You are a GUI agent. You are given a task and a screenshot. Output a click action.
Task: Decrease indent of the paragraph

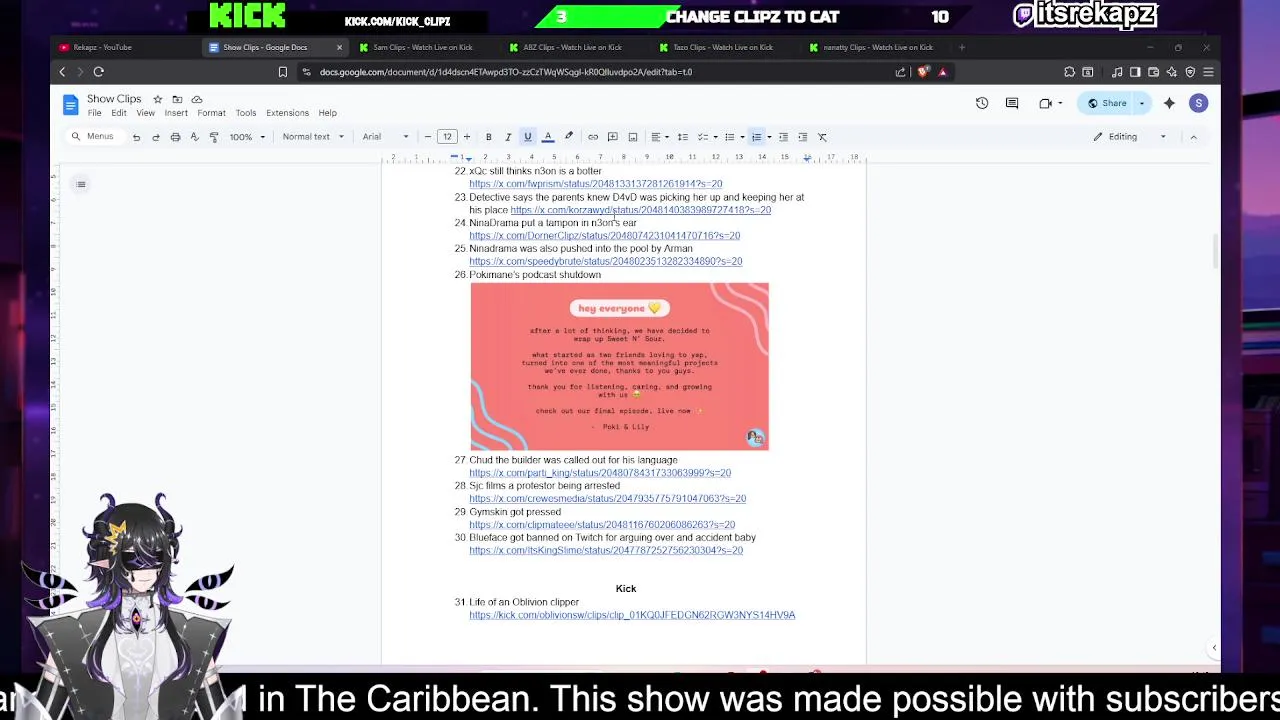coord(783,137)
